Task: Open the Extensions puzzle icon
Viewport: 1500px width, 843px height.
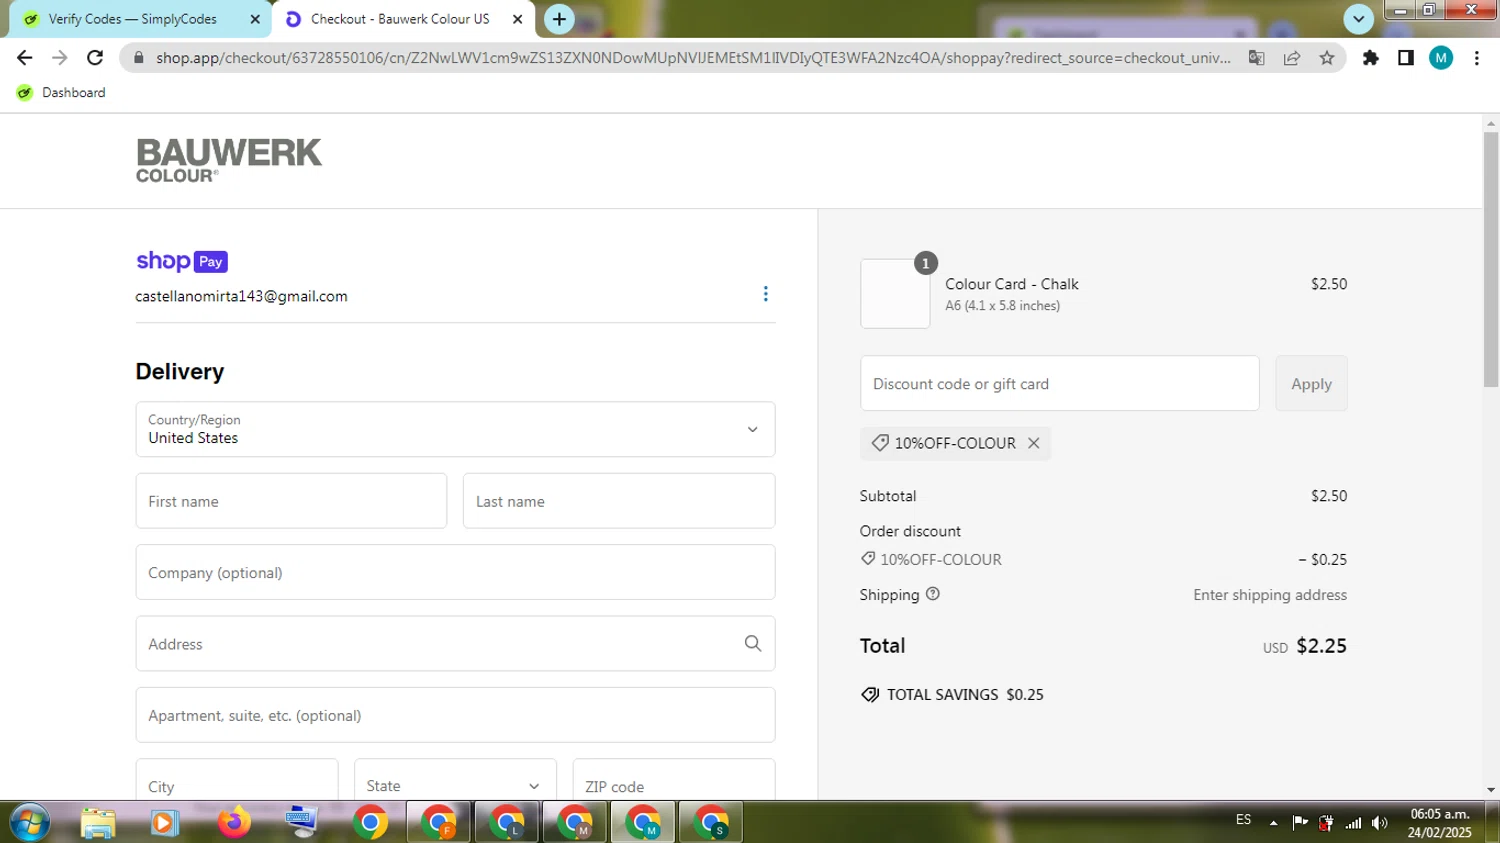Action: point(1371,58)
